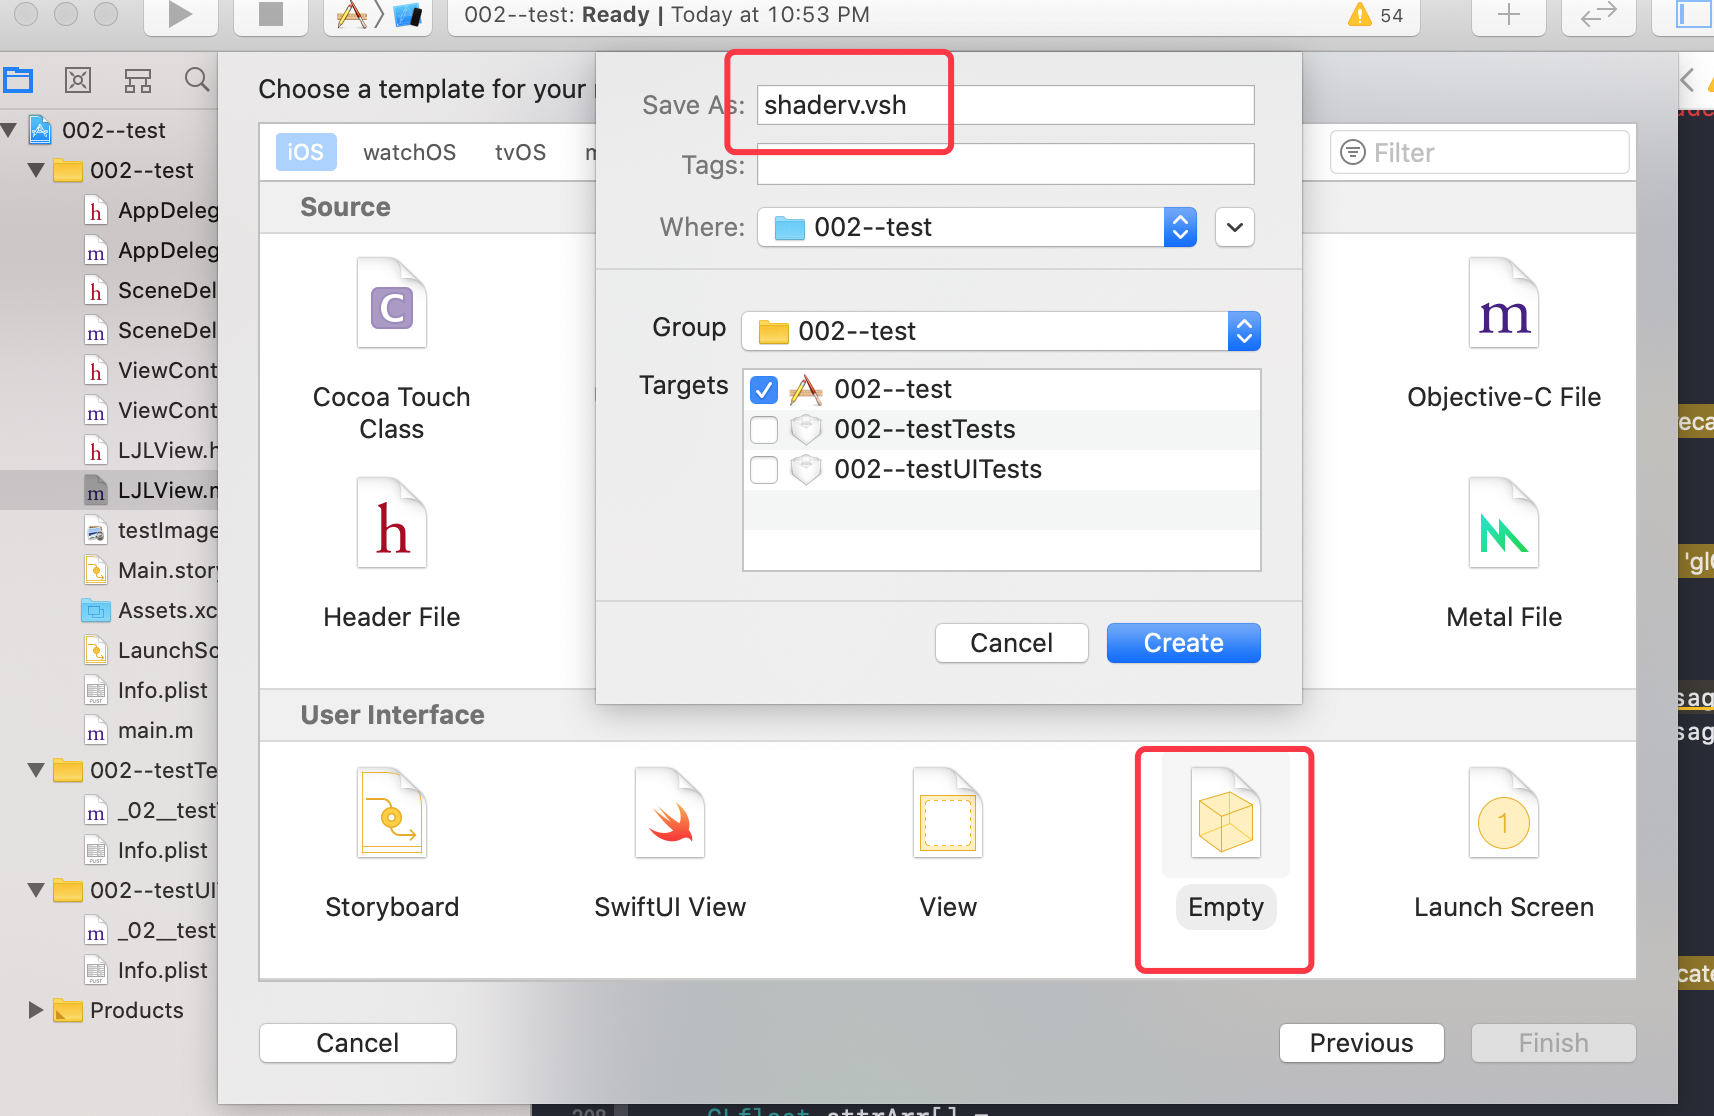Stop the running scheme
The height and width of the screenshot is (1116, 1714).
click(x=270, y=14)
